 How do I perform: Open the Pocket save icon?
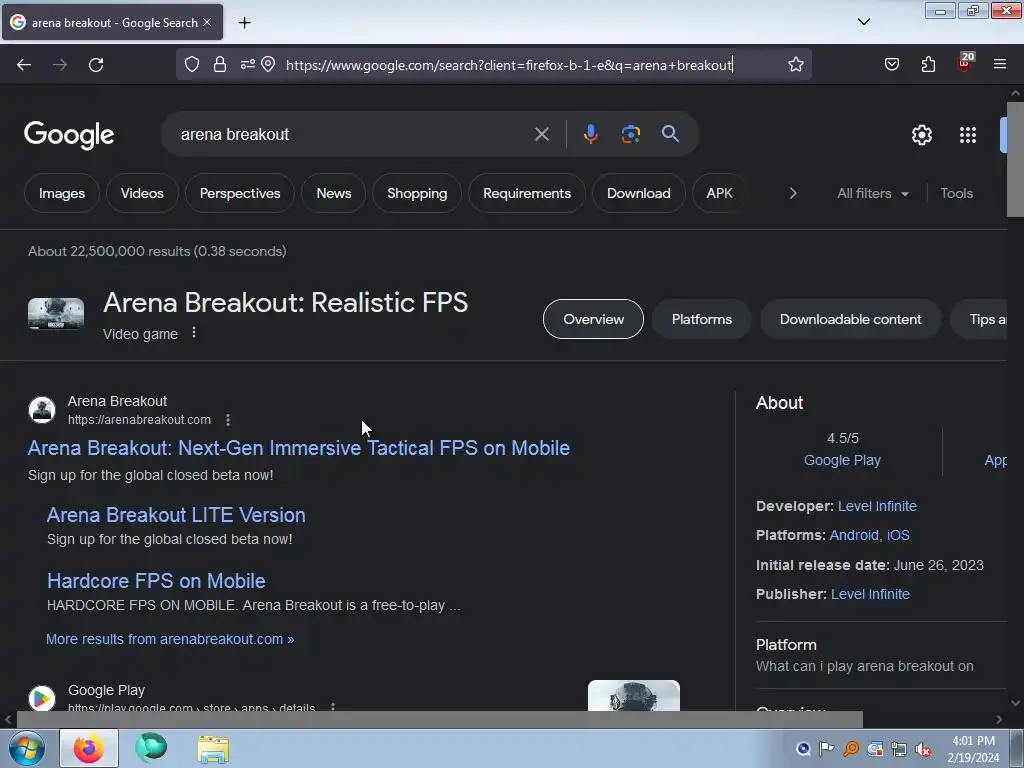(x=891, y=64)
